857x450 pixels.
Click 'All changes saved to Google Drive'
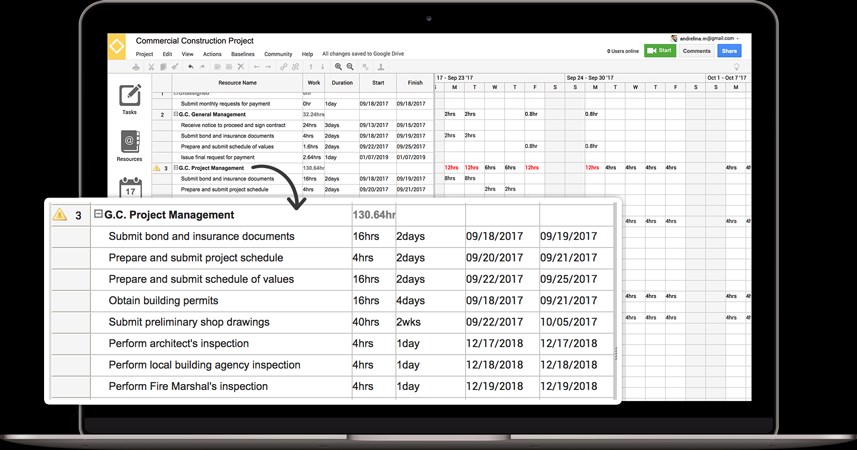(x=363, y=54)
